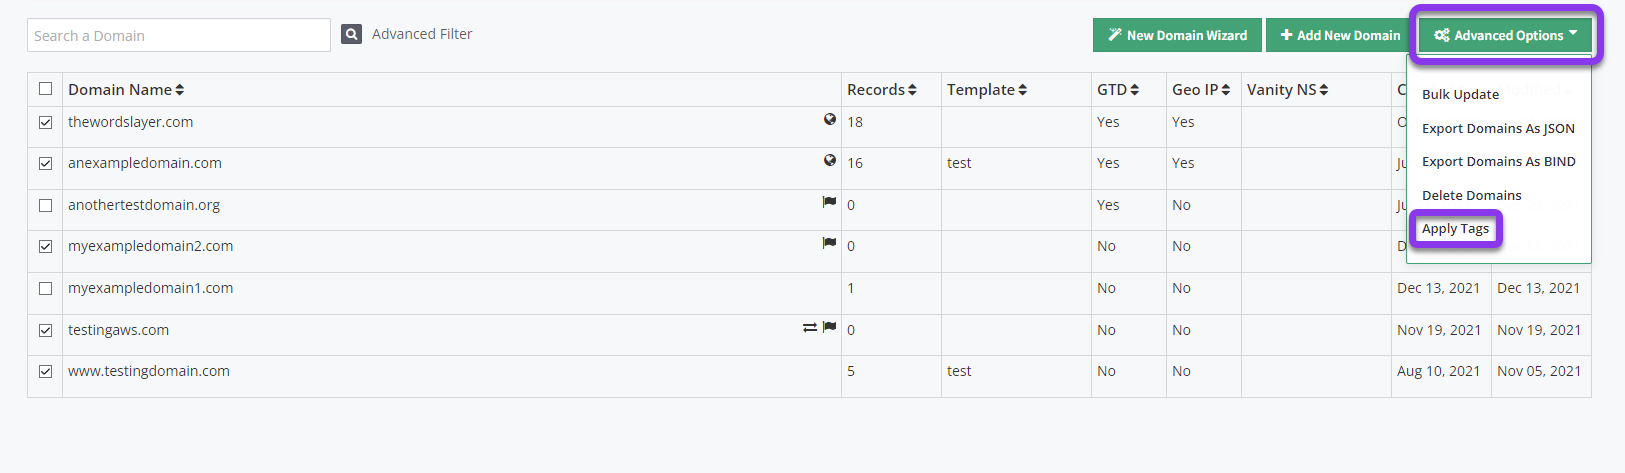Choose Export Domains As JSON

click(x=1498, y=128)
